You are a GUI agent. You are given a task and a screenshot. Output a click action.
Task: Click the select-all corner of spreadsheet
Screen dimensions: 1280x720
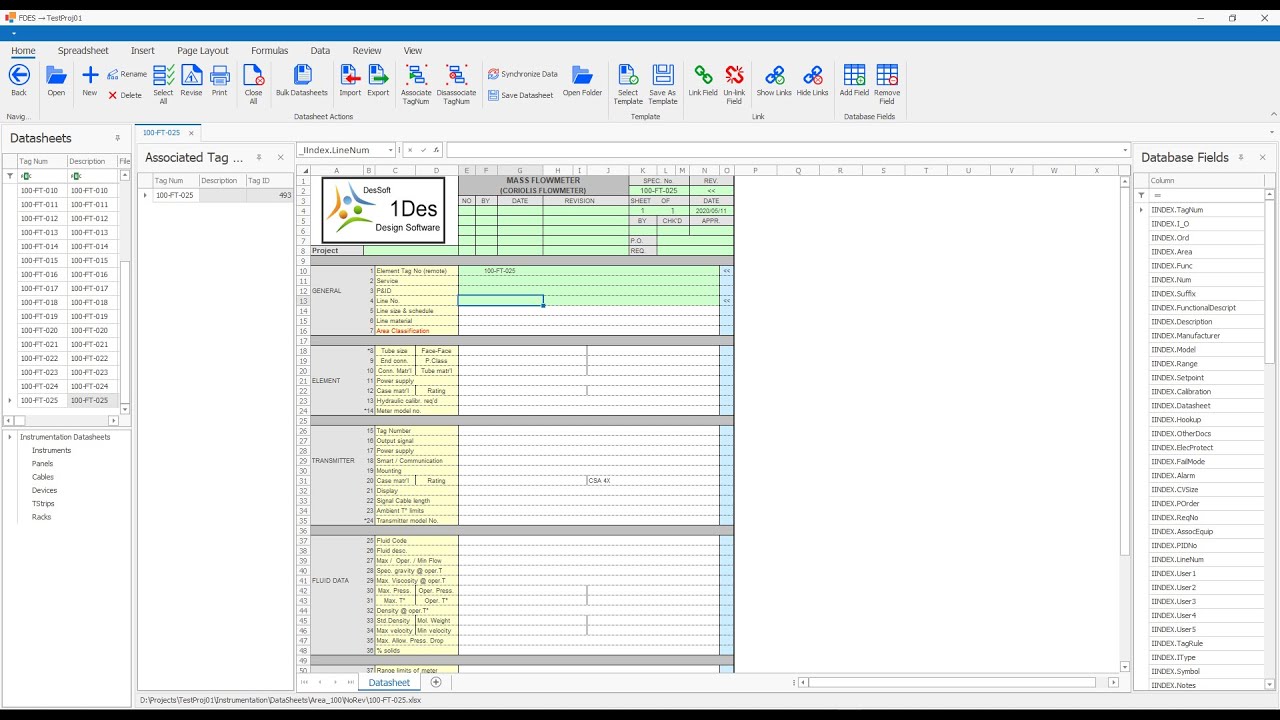click(304, 171)
